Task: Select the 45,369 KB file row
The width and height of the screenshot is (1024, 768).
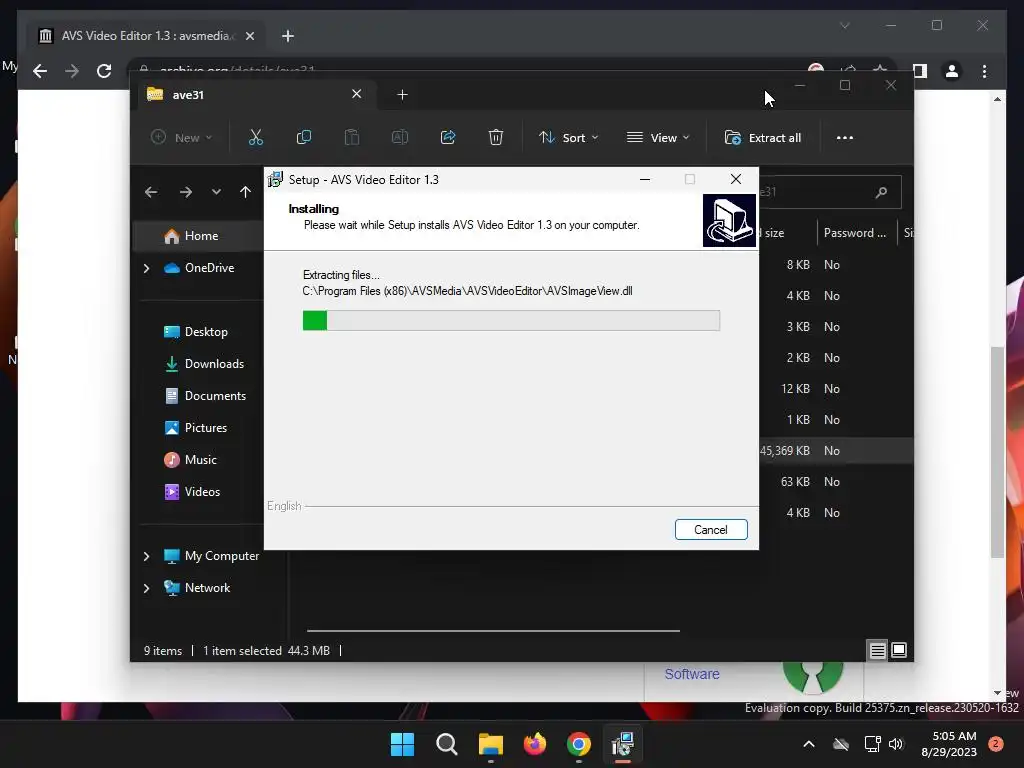Action: point(836,451)
